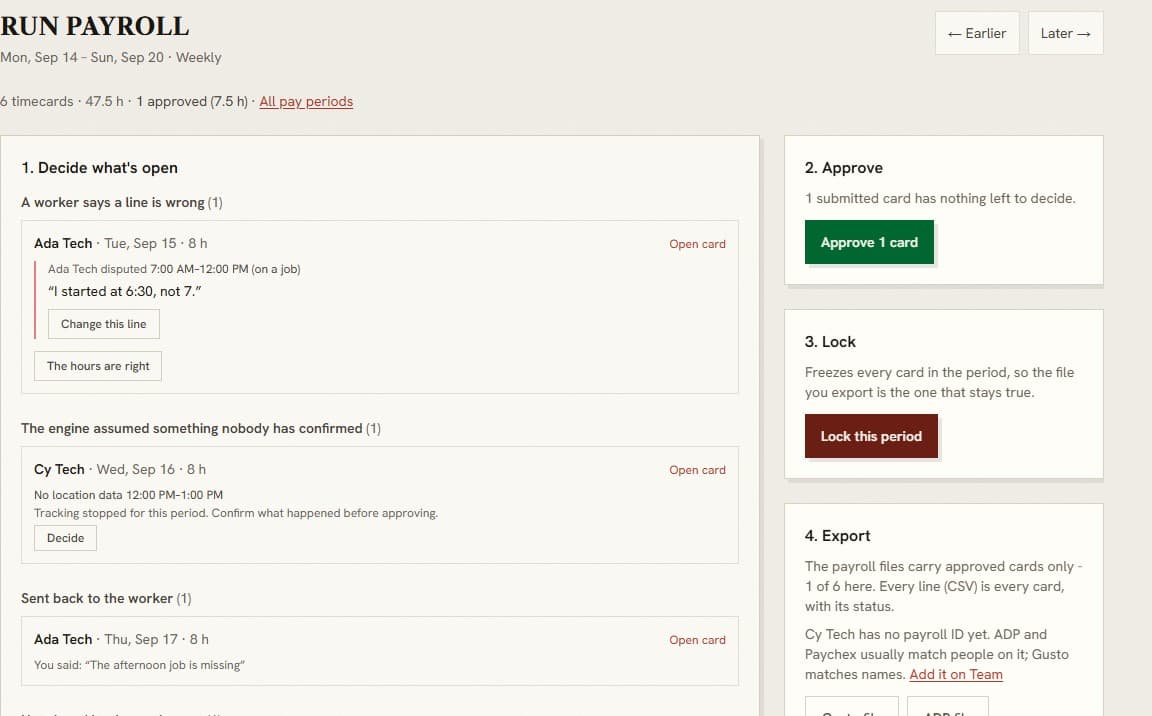This screenshot has height=716, width=1152.
Task: Open the All pay periods link
Action: [x=306, y=101]
